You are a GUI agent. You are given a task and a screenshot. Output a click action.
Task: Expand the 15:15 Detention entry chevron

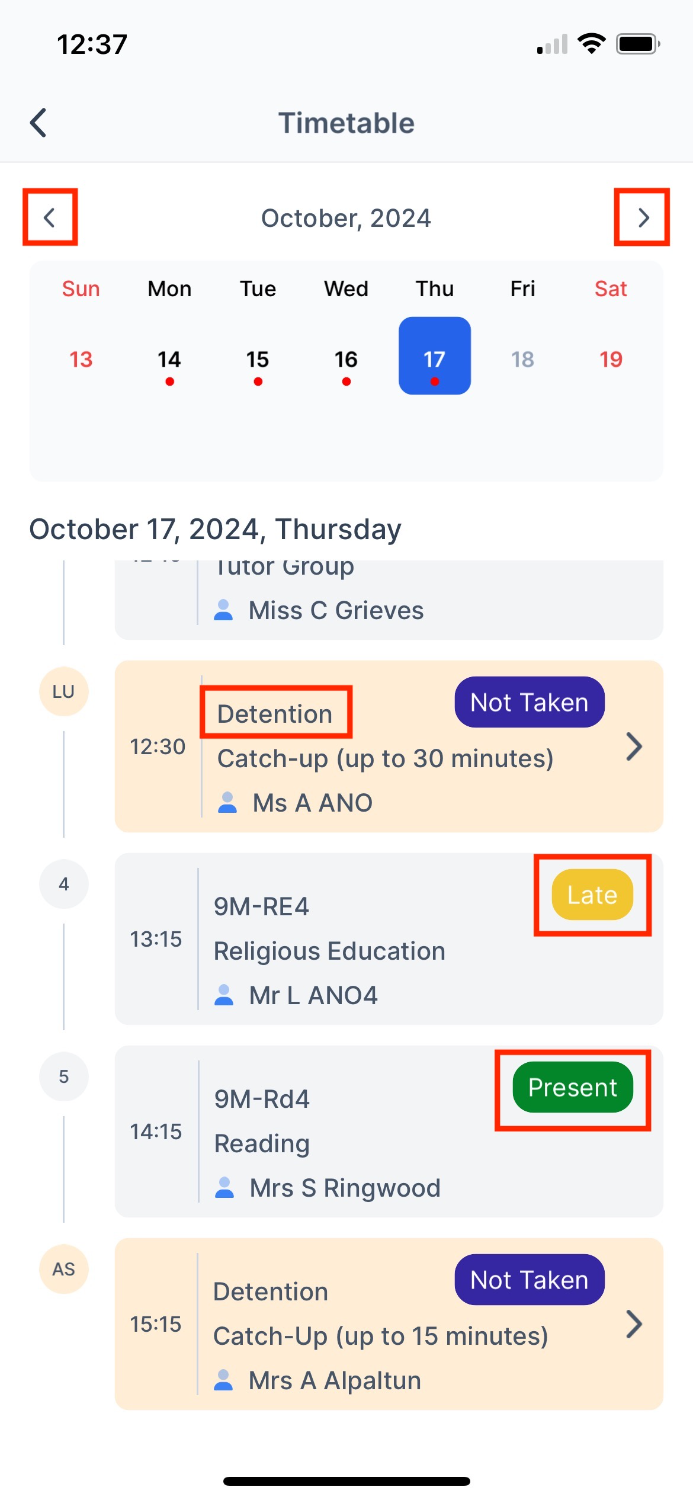pos(634,1324)
